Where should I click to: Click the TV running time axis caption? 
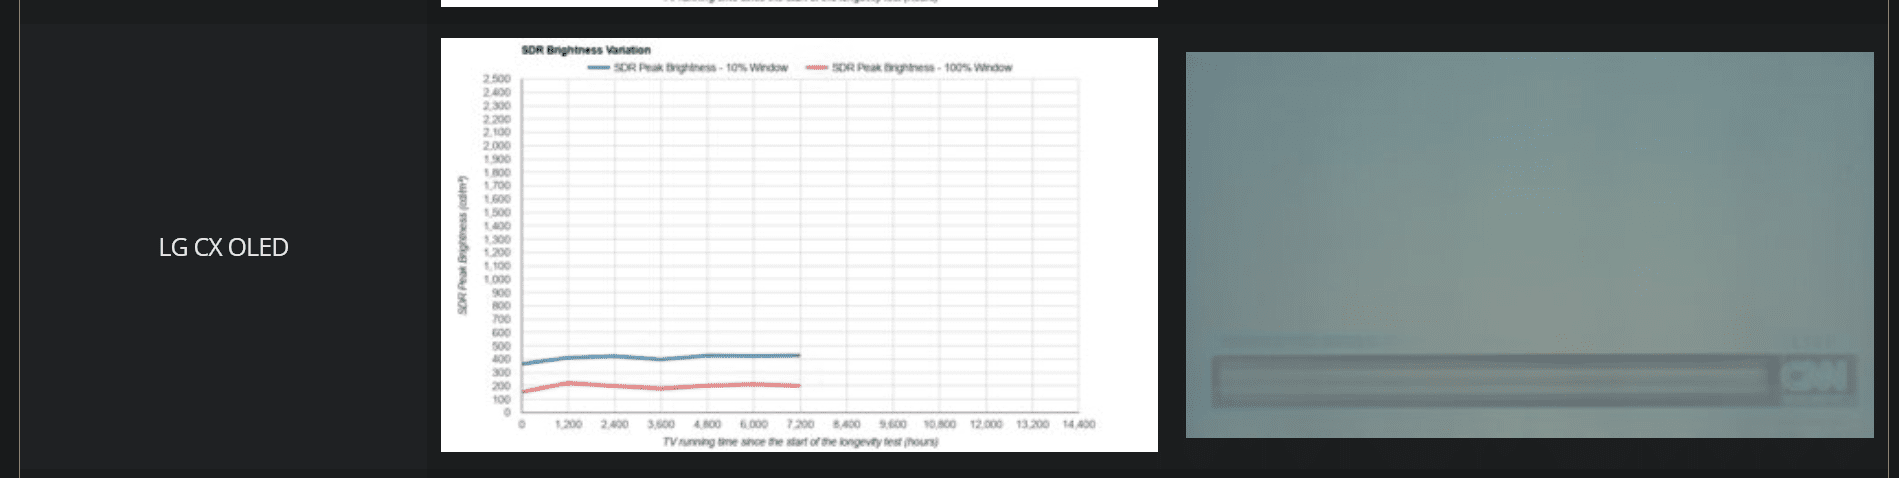800,442
